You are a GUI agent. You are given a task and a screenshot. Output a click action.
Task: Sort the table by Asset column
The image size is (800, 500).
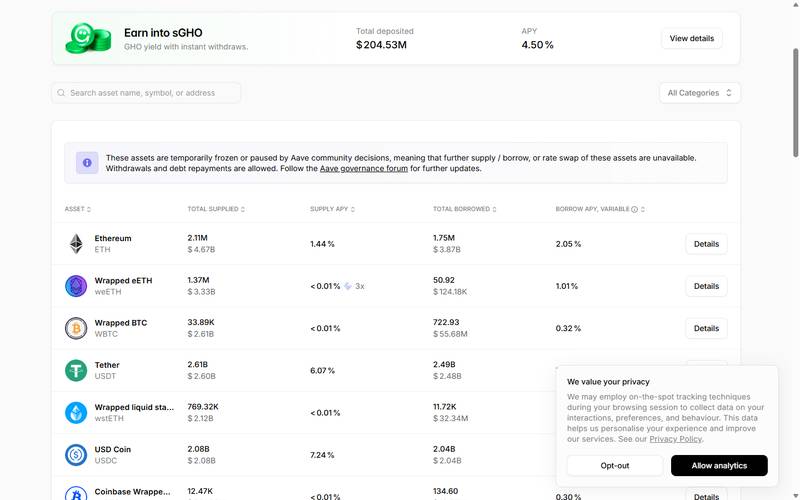(78, 209)
